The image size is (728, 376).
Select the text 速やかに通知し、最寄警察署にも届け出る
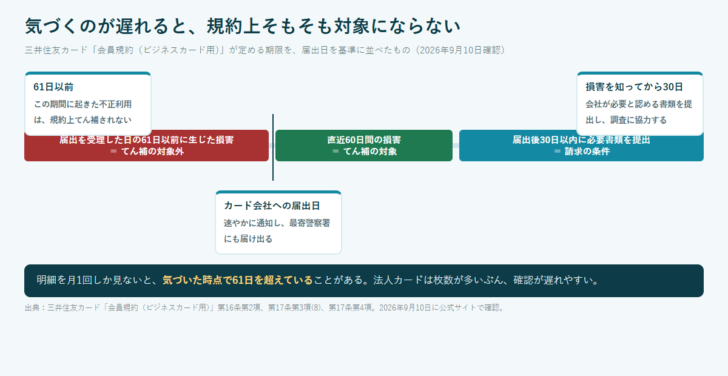tap(277, 231)
